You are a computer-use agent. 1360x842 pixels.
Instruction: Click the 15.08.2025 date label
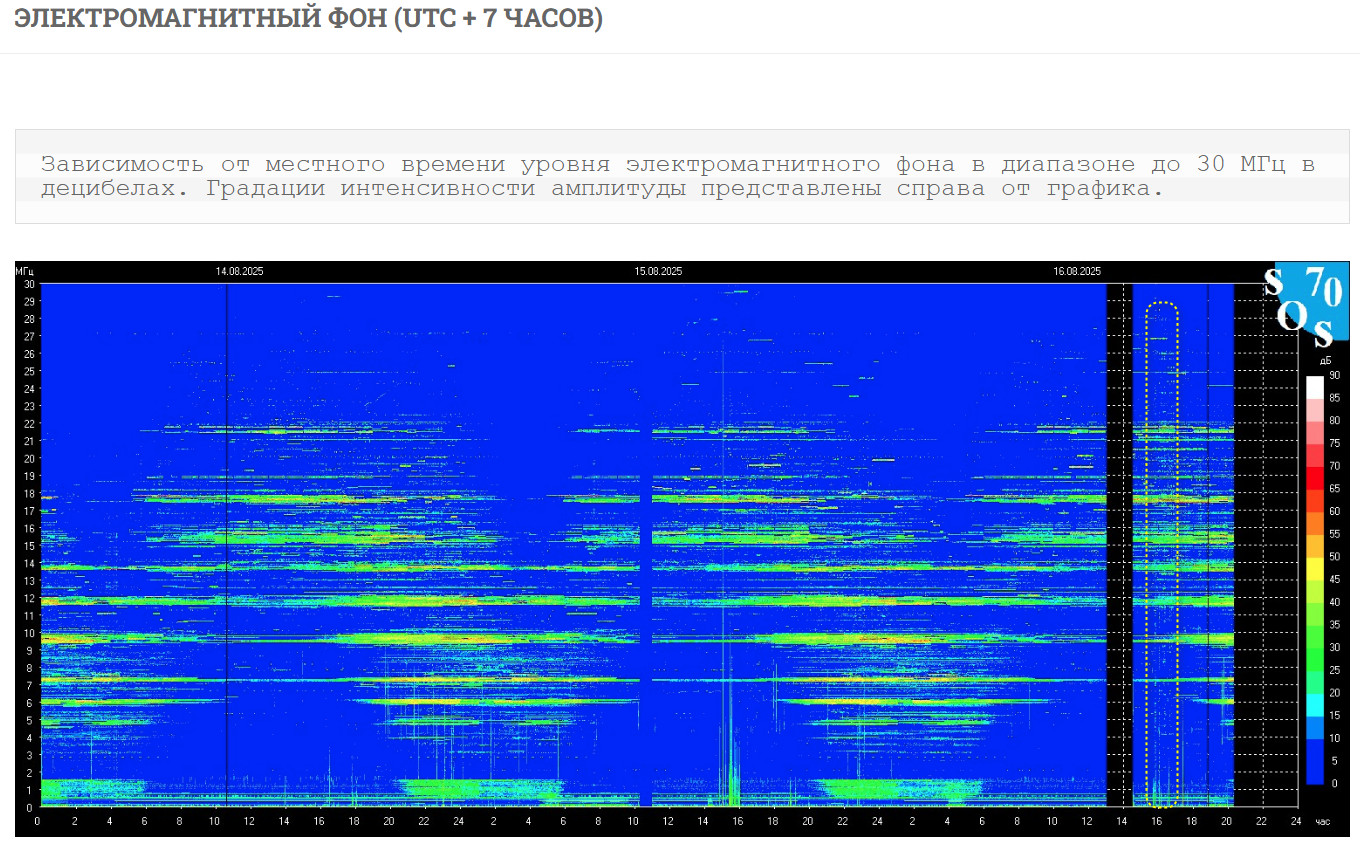click(659, 271)
